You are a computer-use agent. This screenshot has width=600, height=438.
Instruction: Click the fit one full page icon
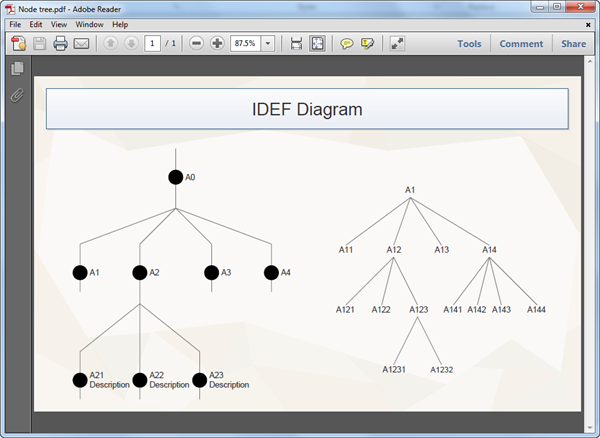pos(317,44)
